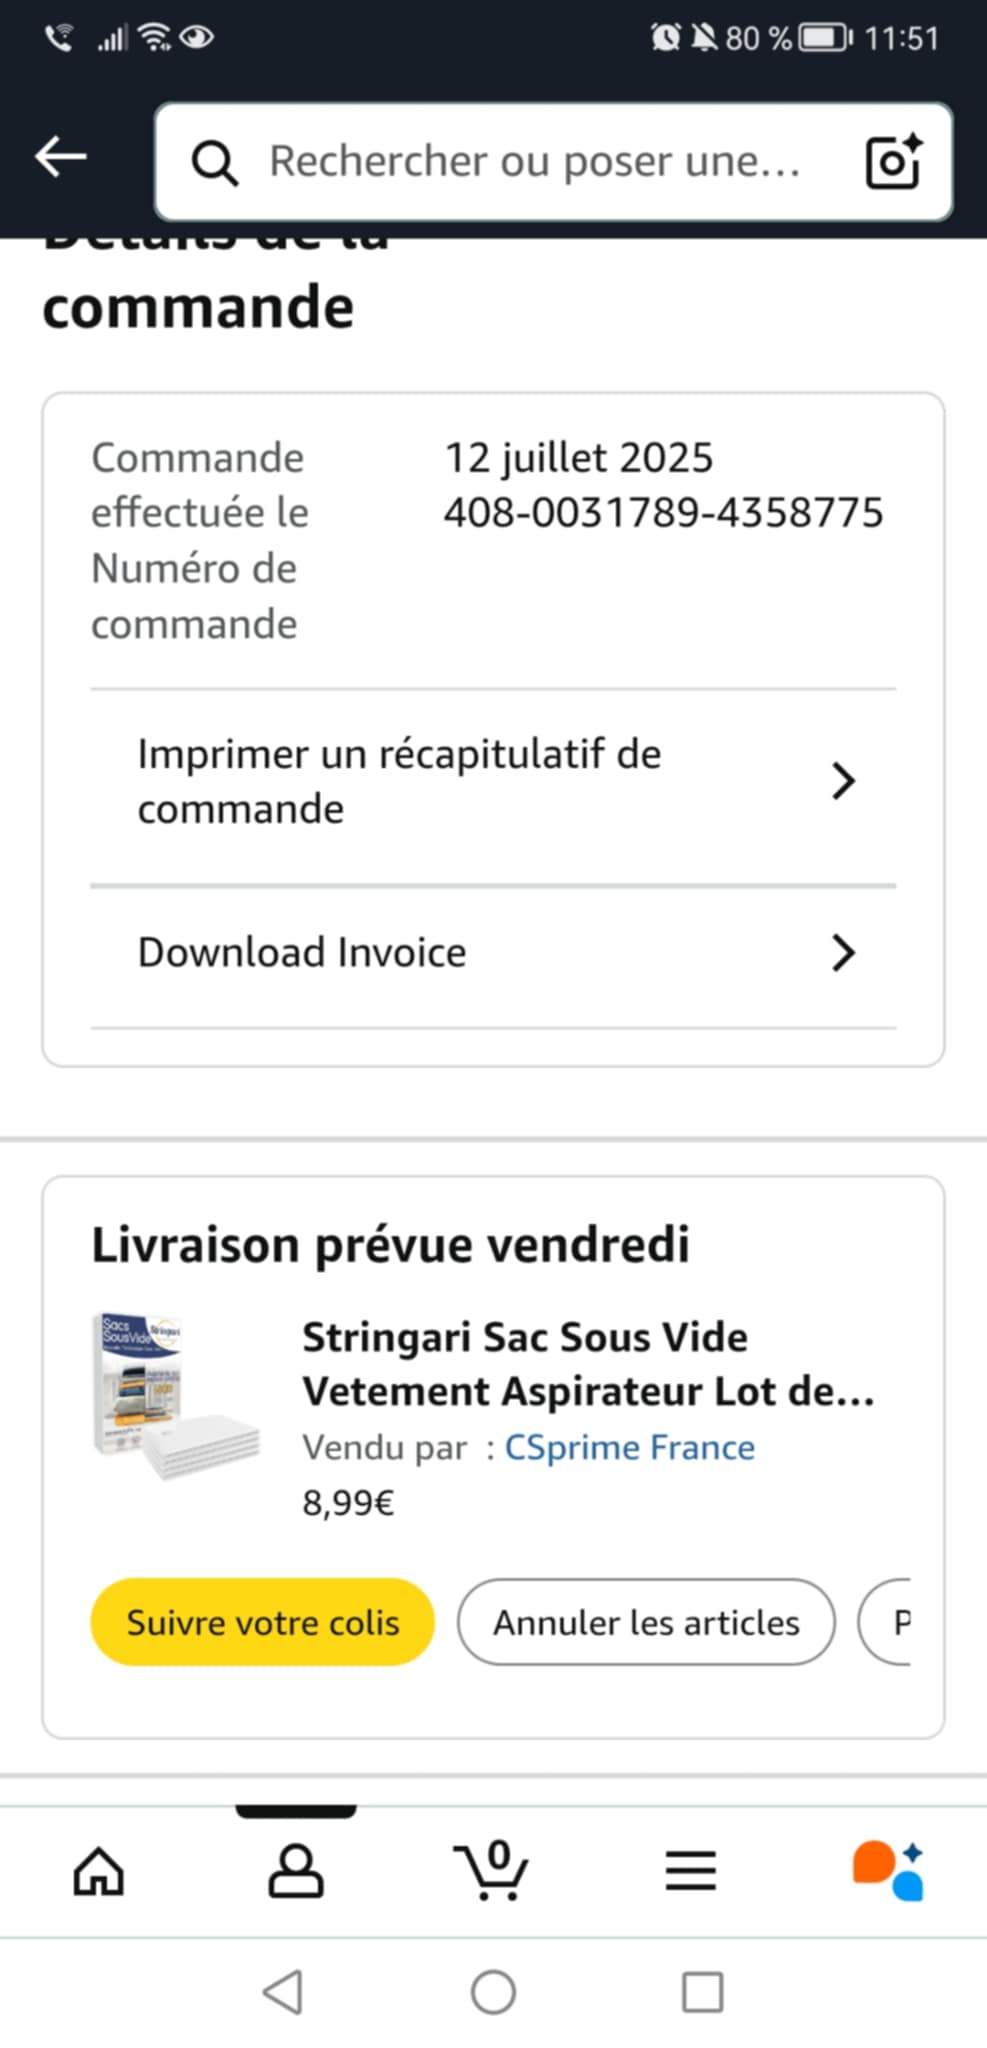Expand Imprimer un récapitulatif chevron
Image resolution: width=987 pixels, height=2048 pixels.
pos(843,781)
